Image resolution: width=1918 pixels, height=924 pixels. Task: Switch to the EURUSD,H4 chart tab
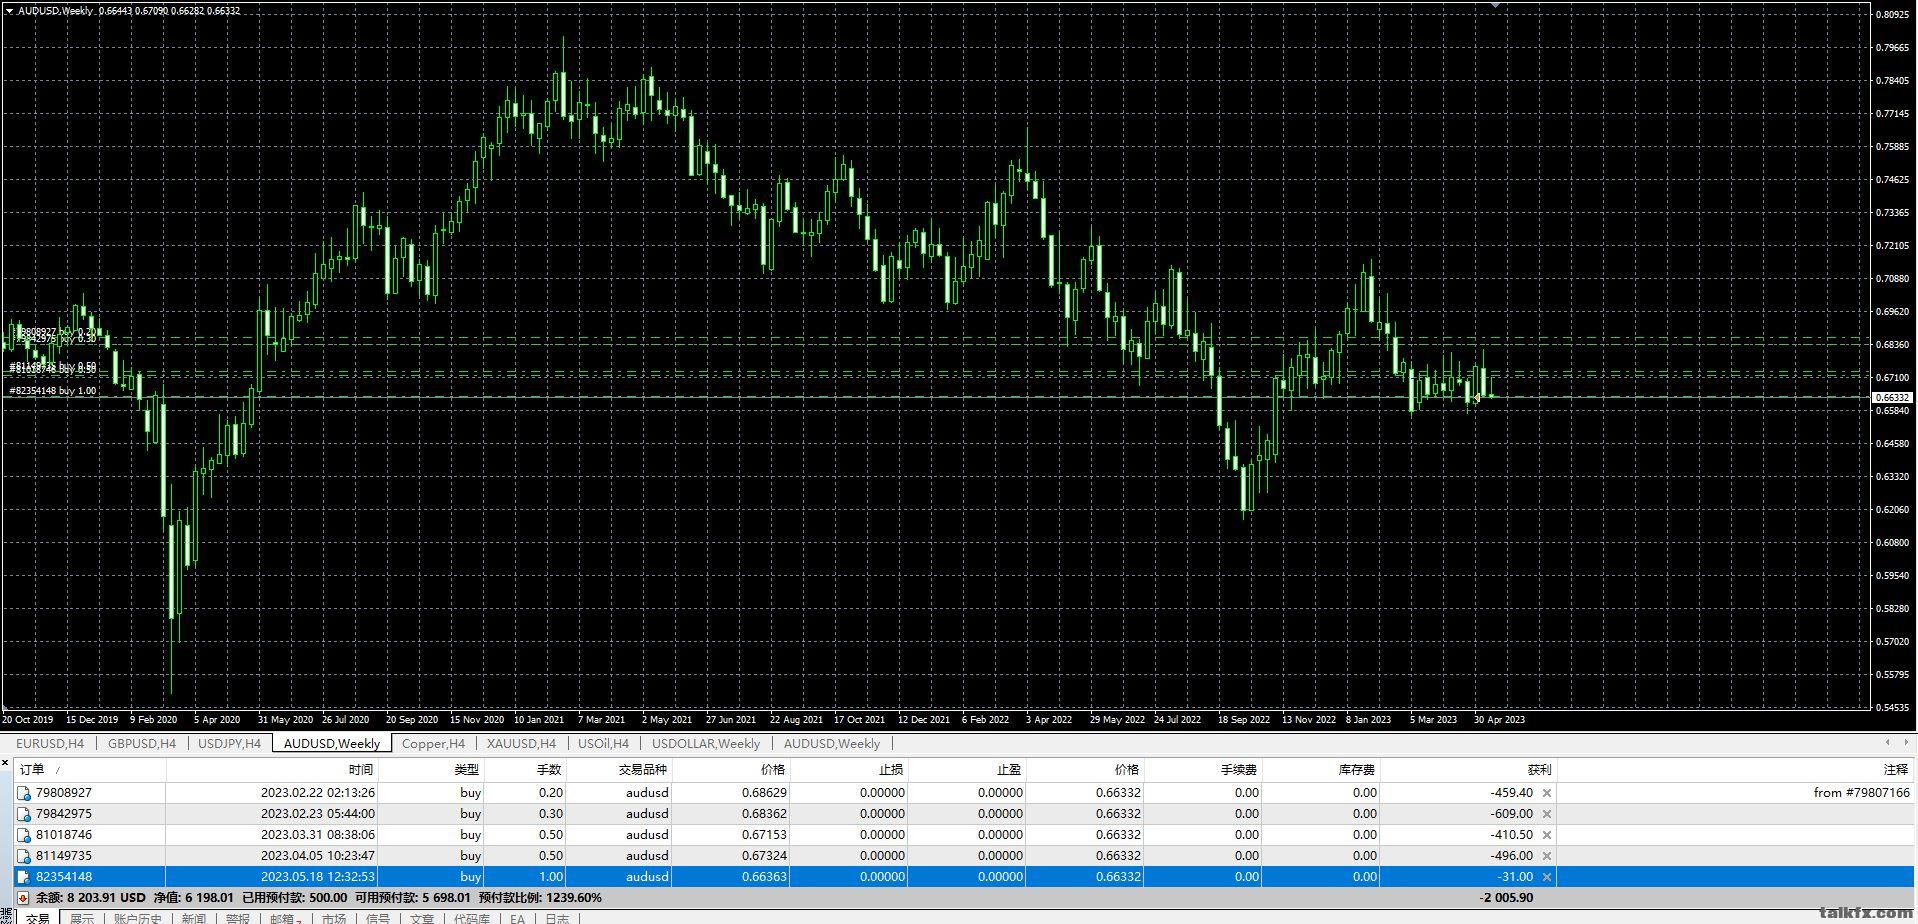pyautogui.click(x=50, y=744)
